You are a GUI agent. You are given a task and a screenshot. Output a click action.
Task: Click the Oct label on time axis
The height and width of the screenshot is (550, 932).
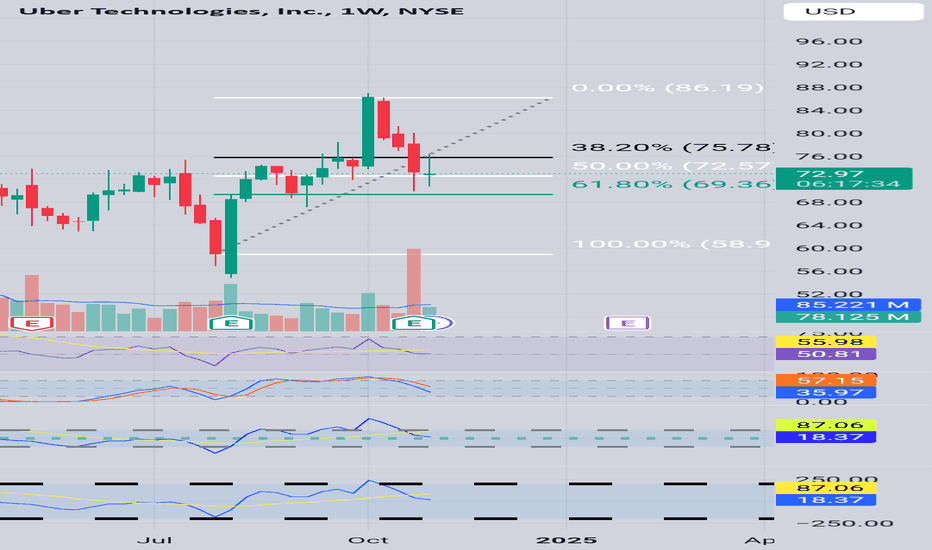369,540
